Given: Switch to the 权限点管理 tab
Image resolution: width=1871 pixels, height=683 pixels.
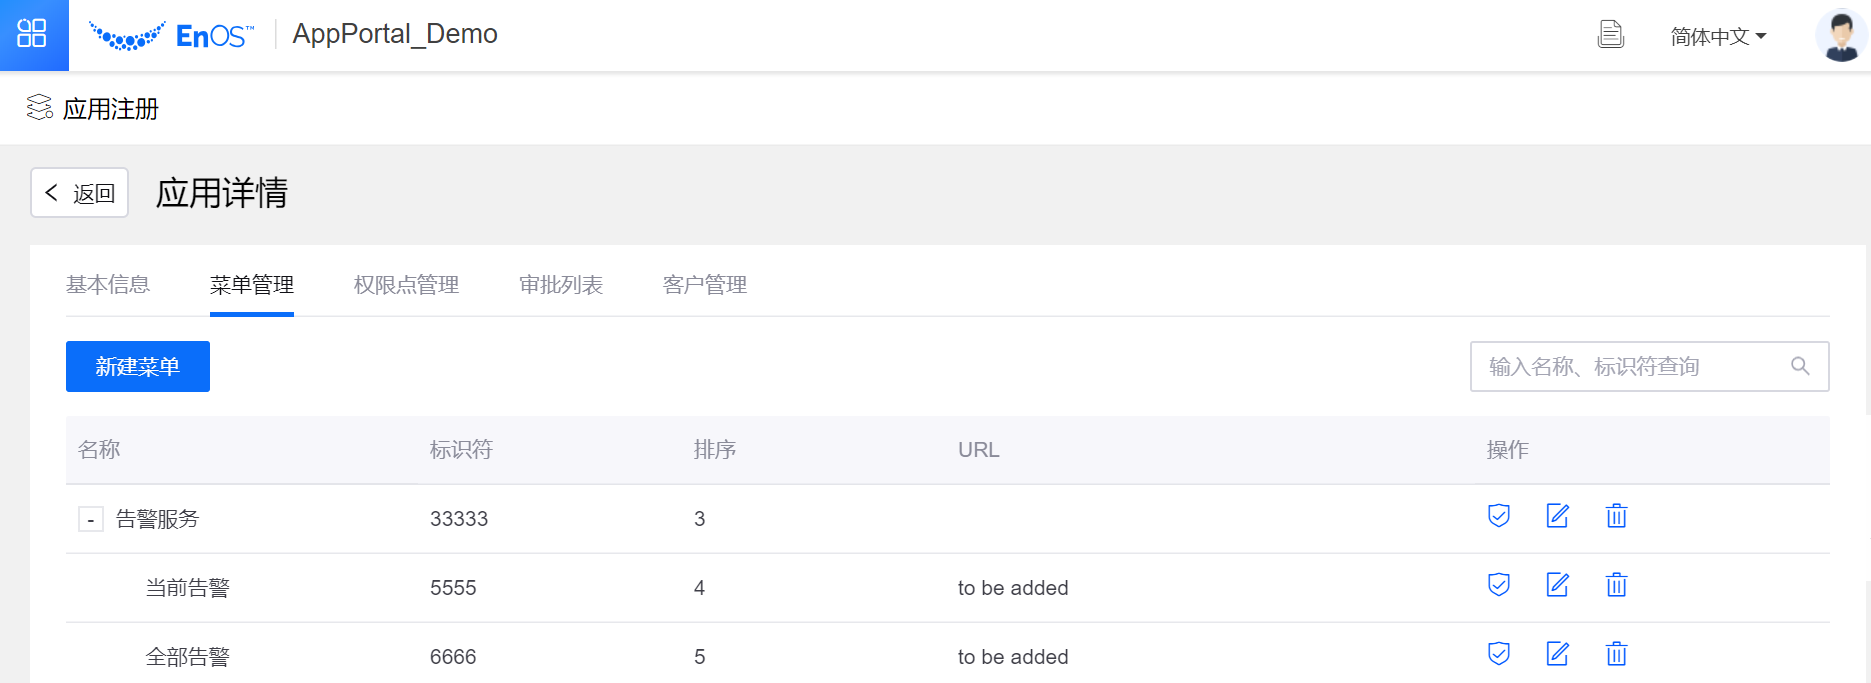Looking at the screenshot, I should (406, 285).
